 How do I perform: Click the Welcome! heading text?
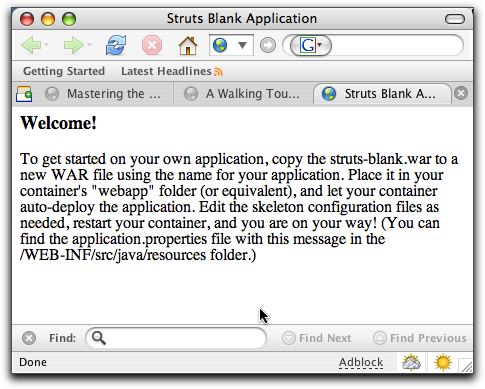click(59, 123)
